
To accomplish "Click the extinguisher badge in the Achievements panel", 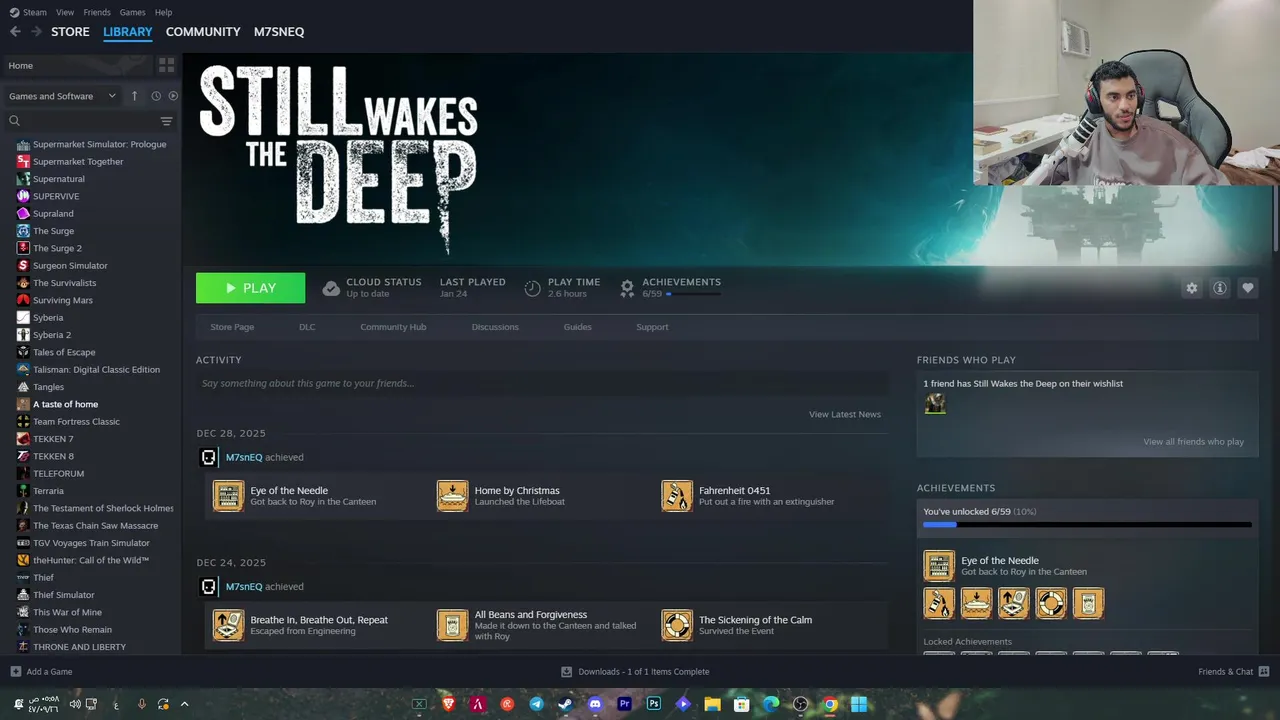I will tap(939, 603).
